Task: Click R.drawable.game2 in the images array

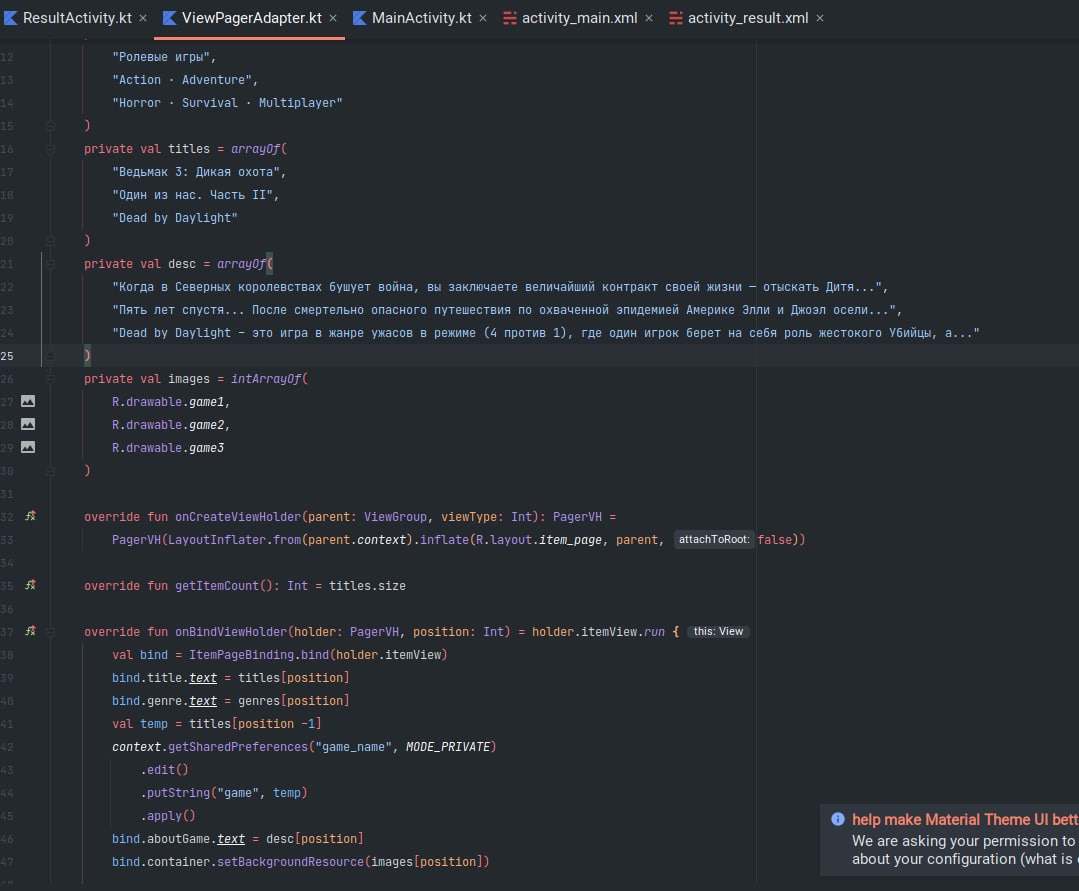Action: point(168,425)
